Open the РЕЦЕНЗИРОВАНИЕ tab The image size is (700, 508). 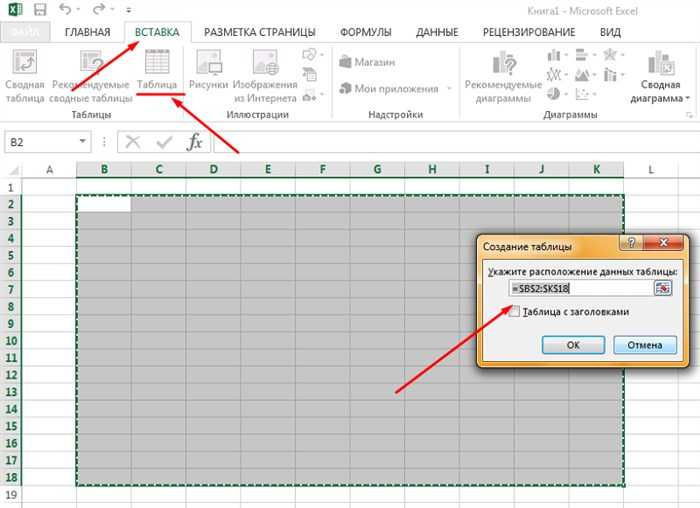tap(529, 32)
